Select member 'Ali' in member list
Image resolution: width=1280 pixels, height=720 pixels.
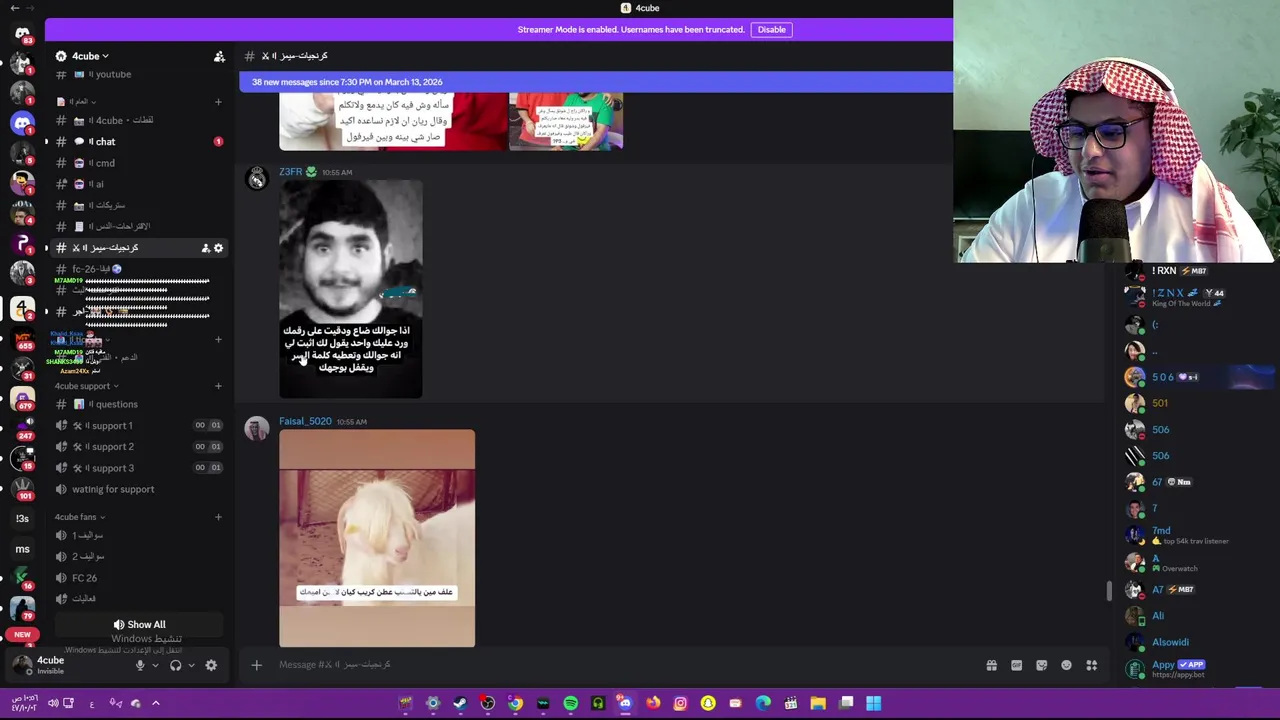coord(1195,616)
